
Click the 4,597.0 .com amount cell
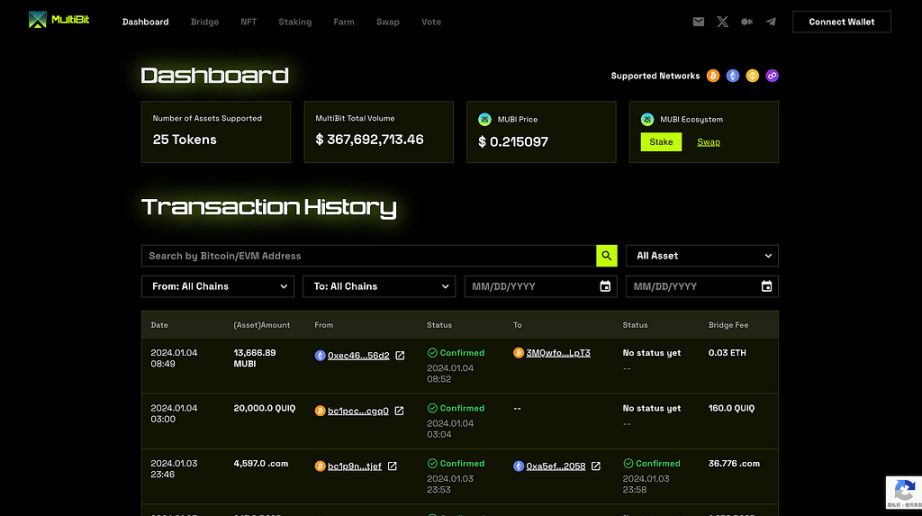click(261, 463)
